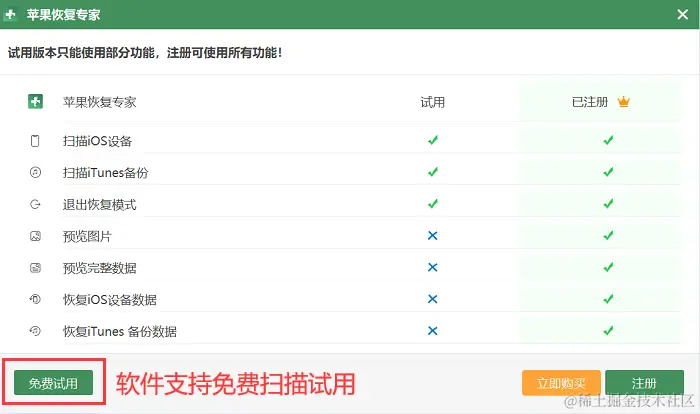Click registered checkmark in 扫描iOS设备 row
700x414 pixels.
[608, 140]
